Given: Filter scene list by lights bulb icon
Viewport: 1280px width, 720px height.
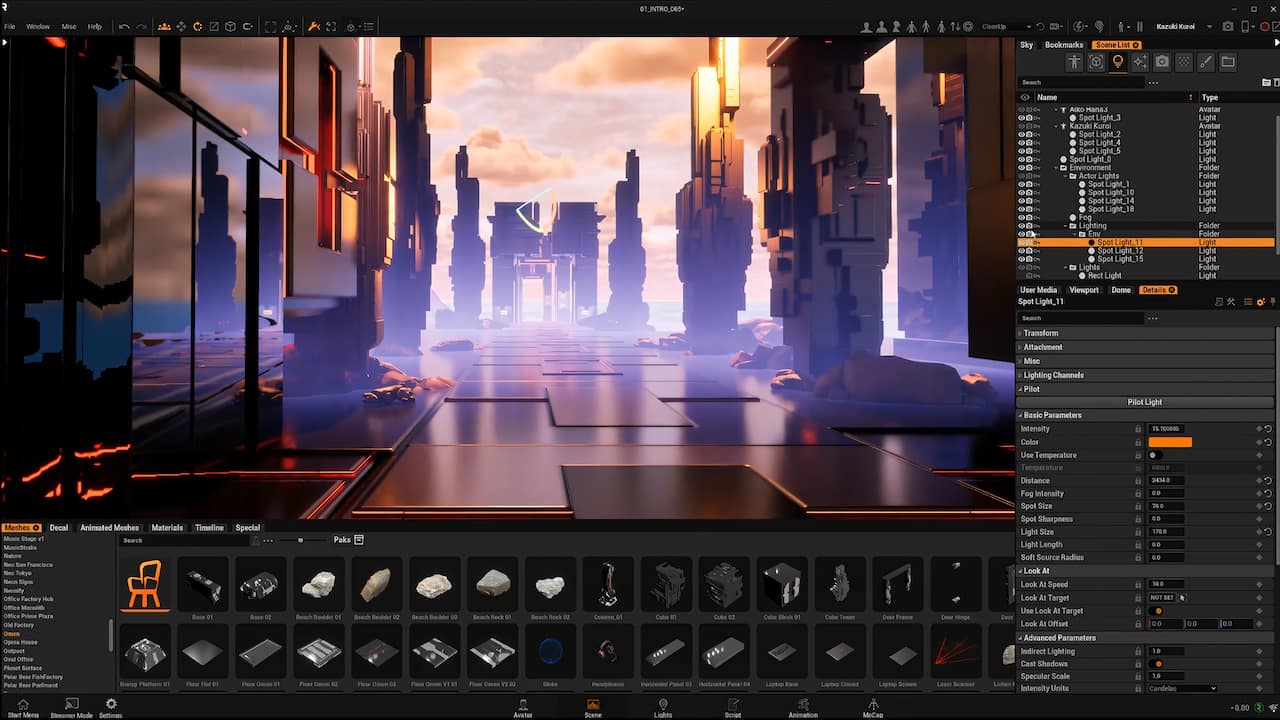Looking at the screenshot, I should coord(1118,62).
